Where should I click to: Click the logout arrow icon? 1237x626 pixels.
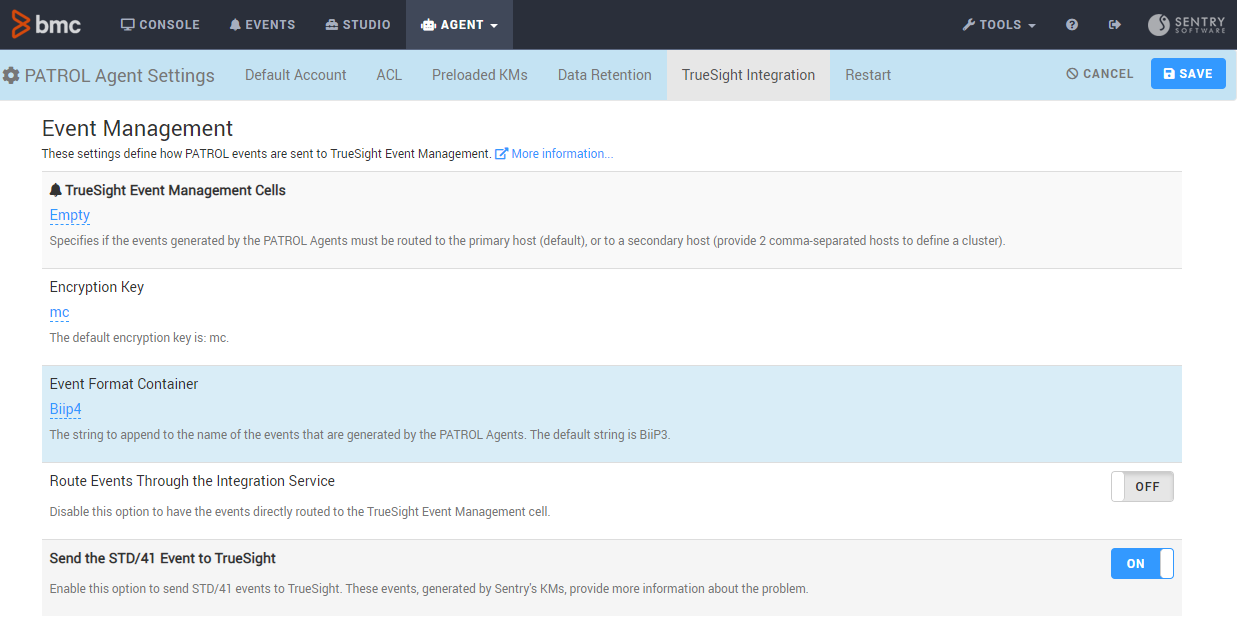coord(1115,25)
